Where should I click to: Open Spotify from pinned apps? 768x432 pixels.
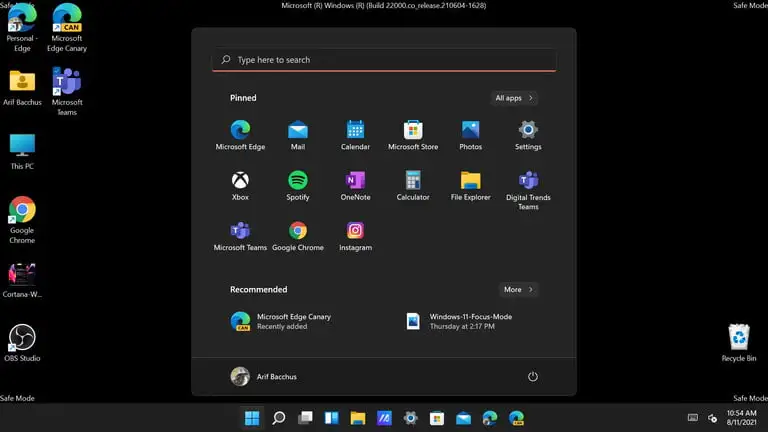tap(298, 186)
